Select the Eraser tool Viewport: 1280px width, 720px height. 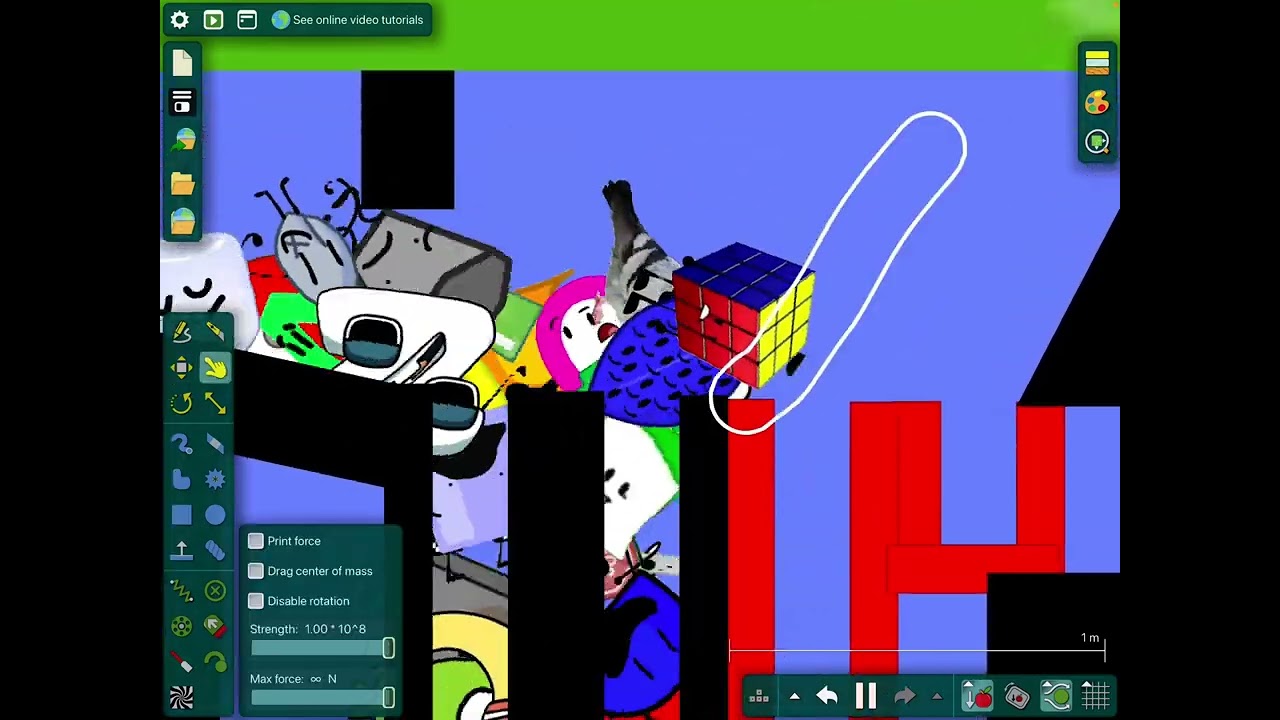tap(215, 443)
